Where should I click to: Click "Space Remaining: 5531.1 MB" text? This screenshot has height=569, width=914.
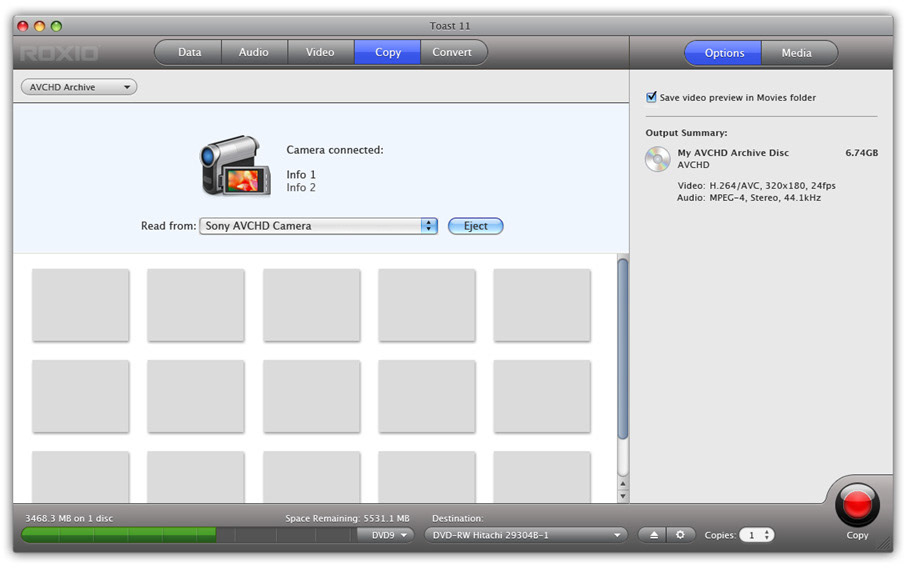347,518
